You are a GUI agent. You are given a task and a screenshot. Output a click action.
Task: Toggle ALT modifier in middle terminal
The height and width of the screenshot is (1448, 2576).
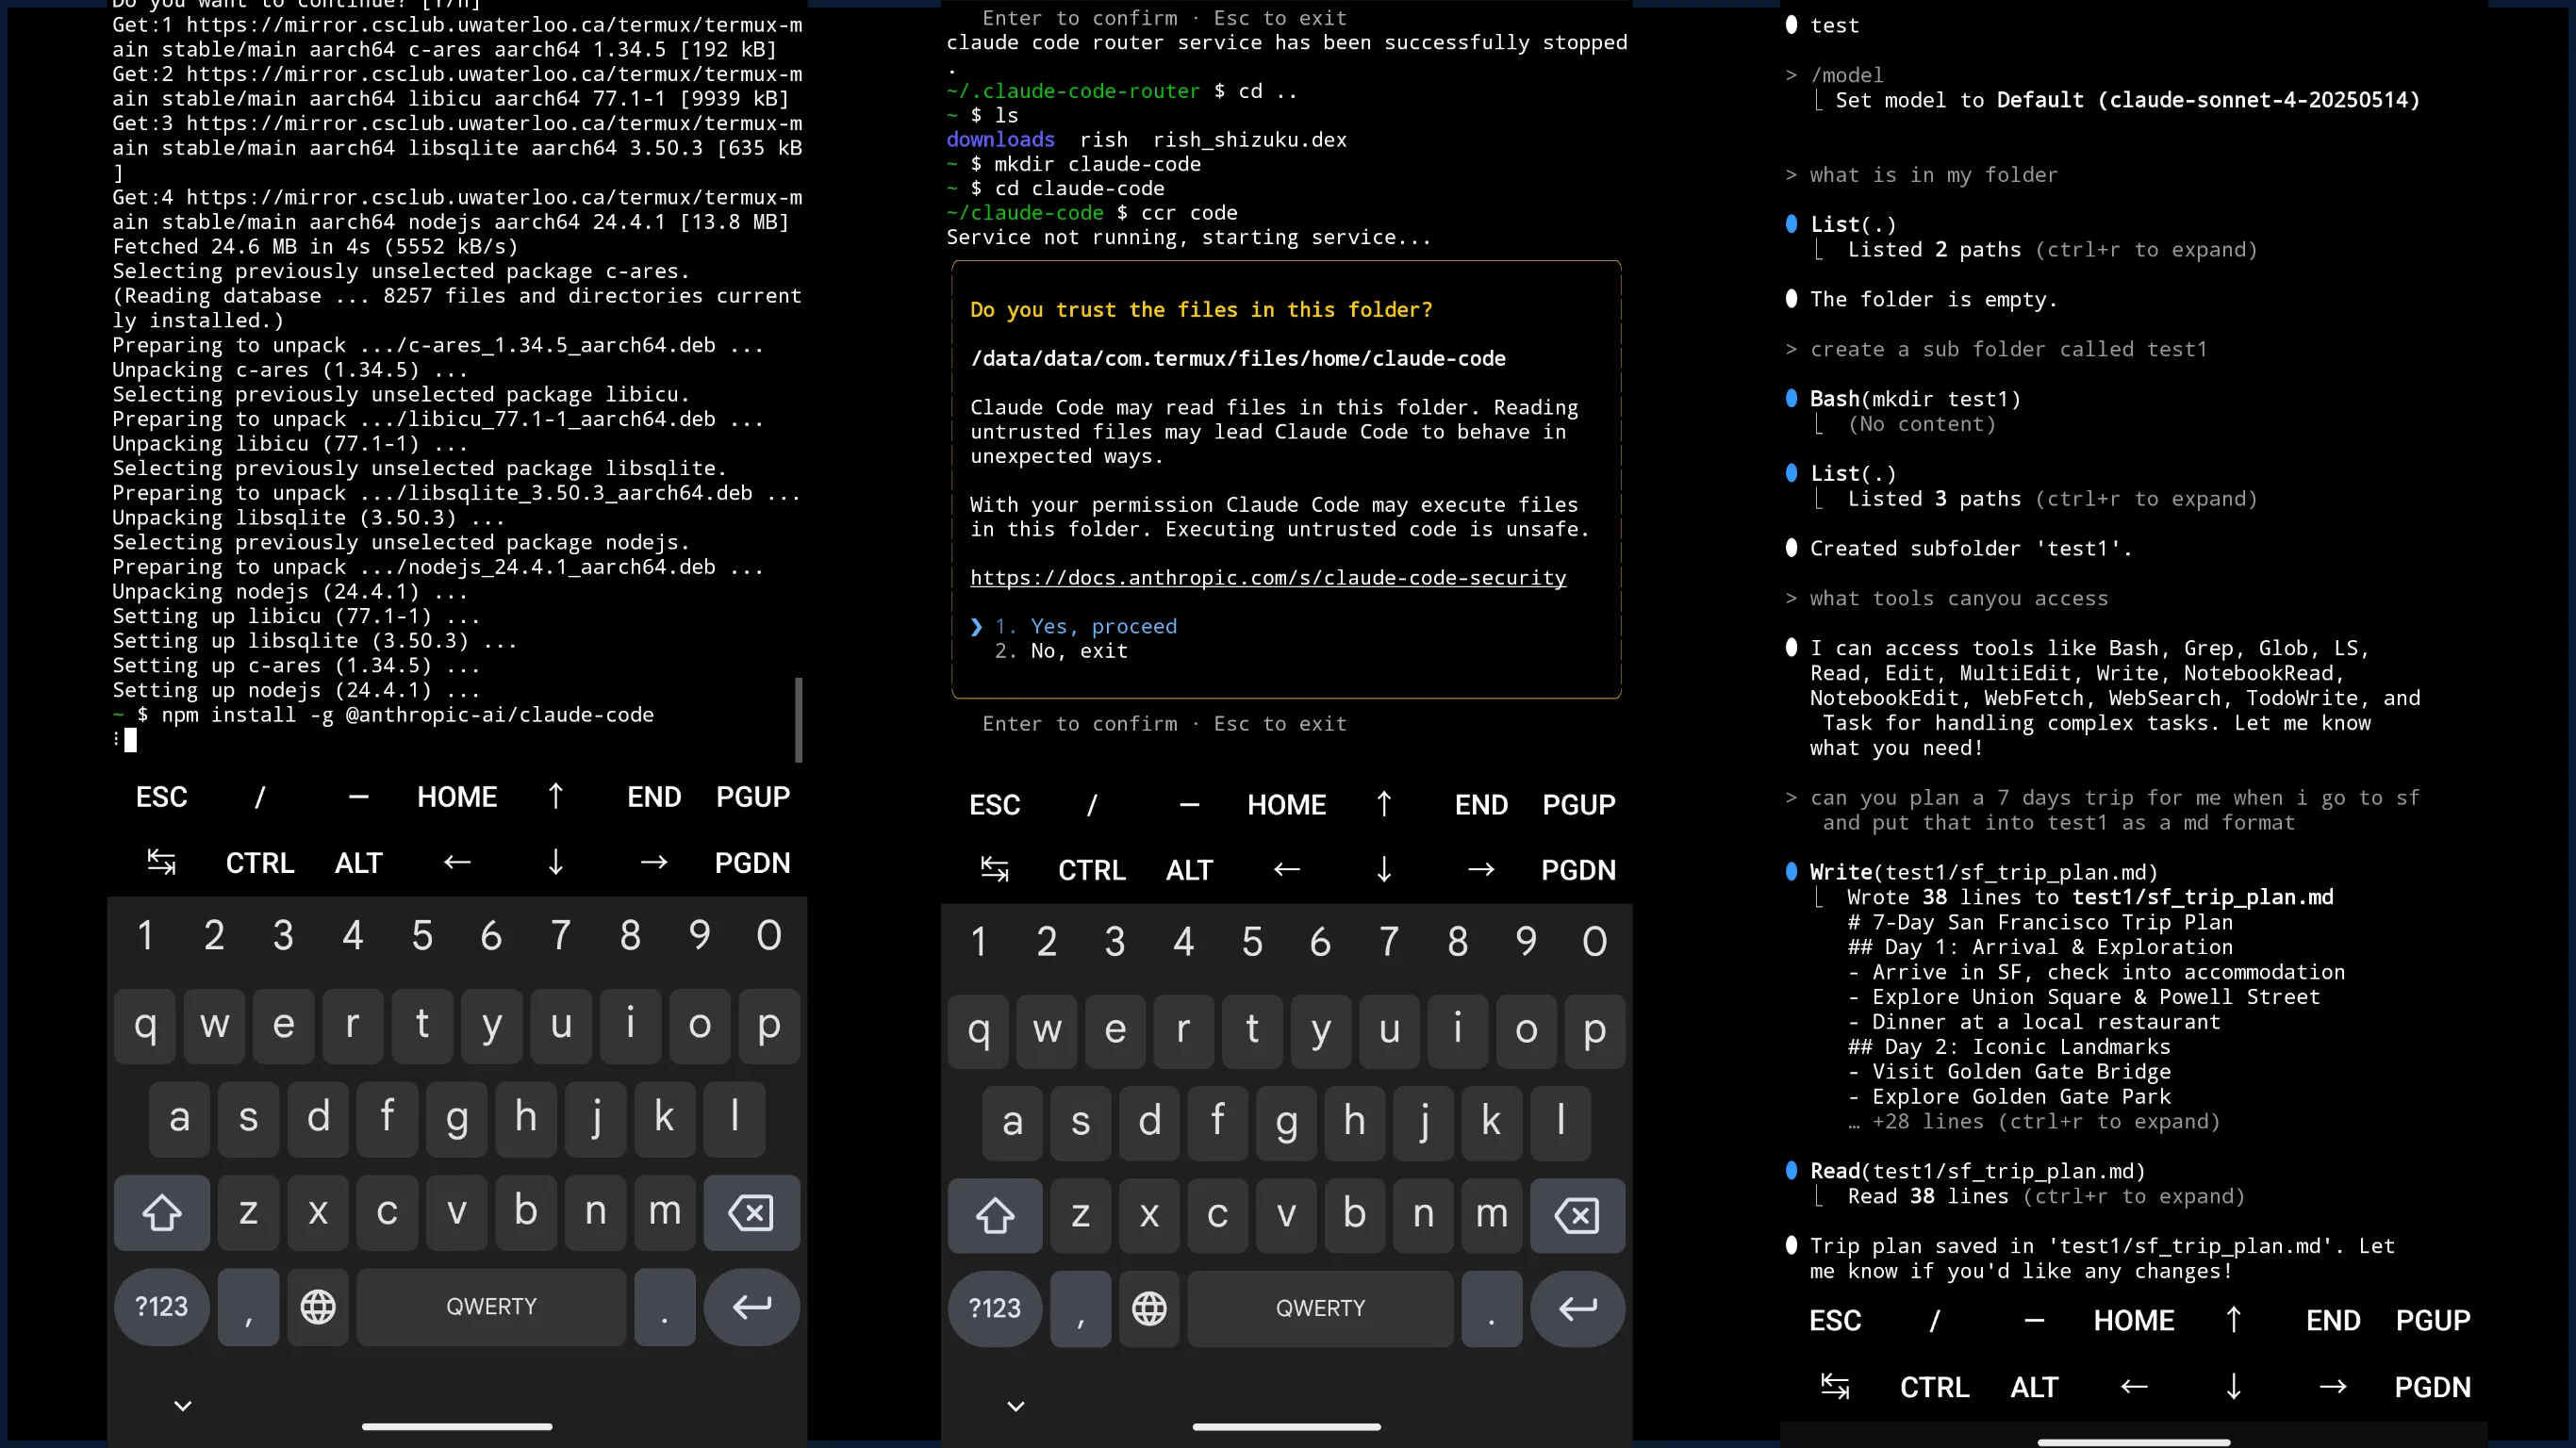click(1189, 869)
